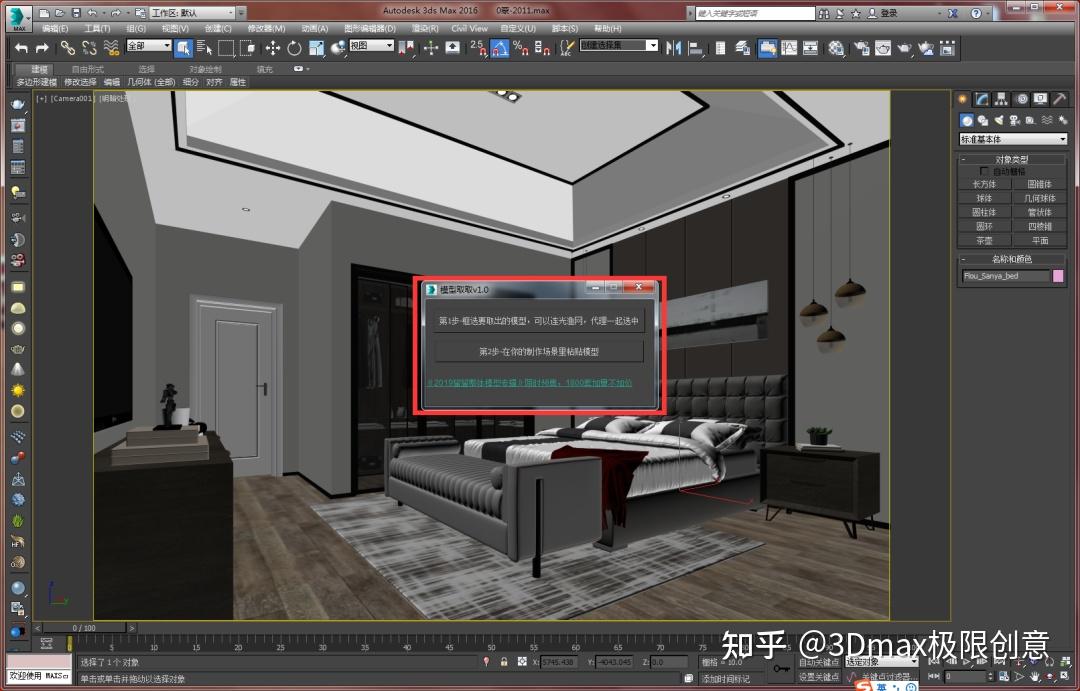Select the Shapes category in the Create panel
The width and height of the screenshot is (1080, 691).
(983, 120)
